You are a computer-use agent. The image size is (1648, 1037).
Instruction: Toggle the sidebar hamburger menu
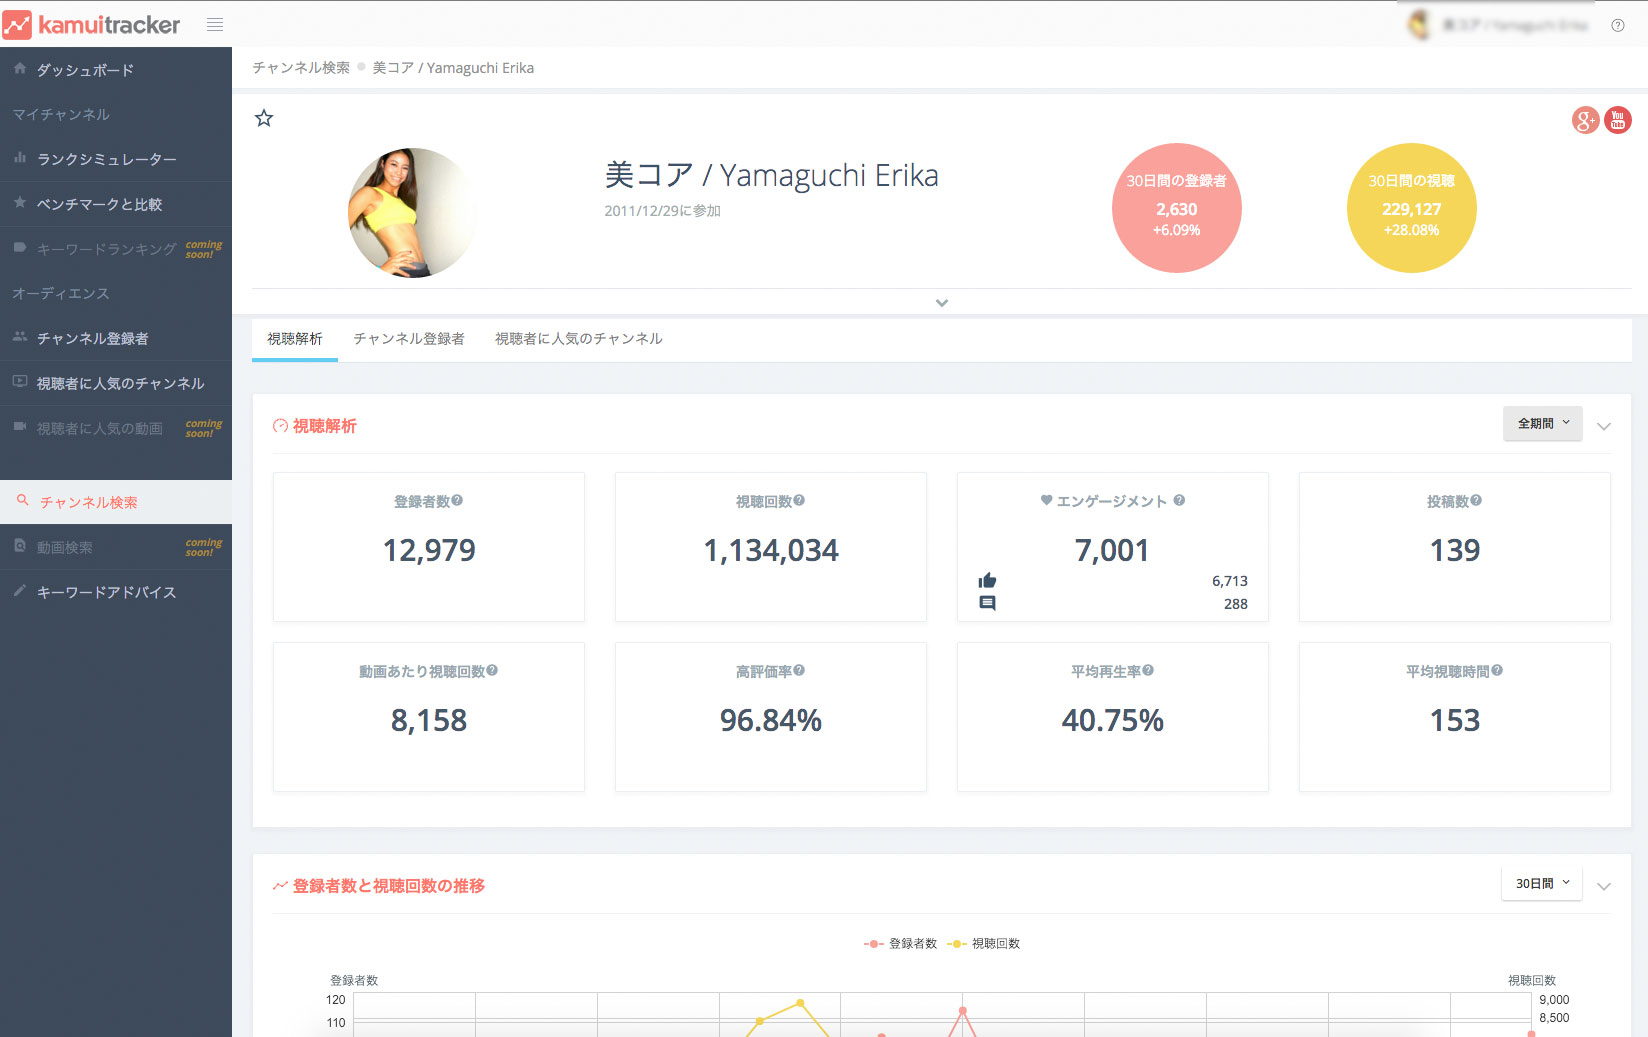215,25
